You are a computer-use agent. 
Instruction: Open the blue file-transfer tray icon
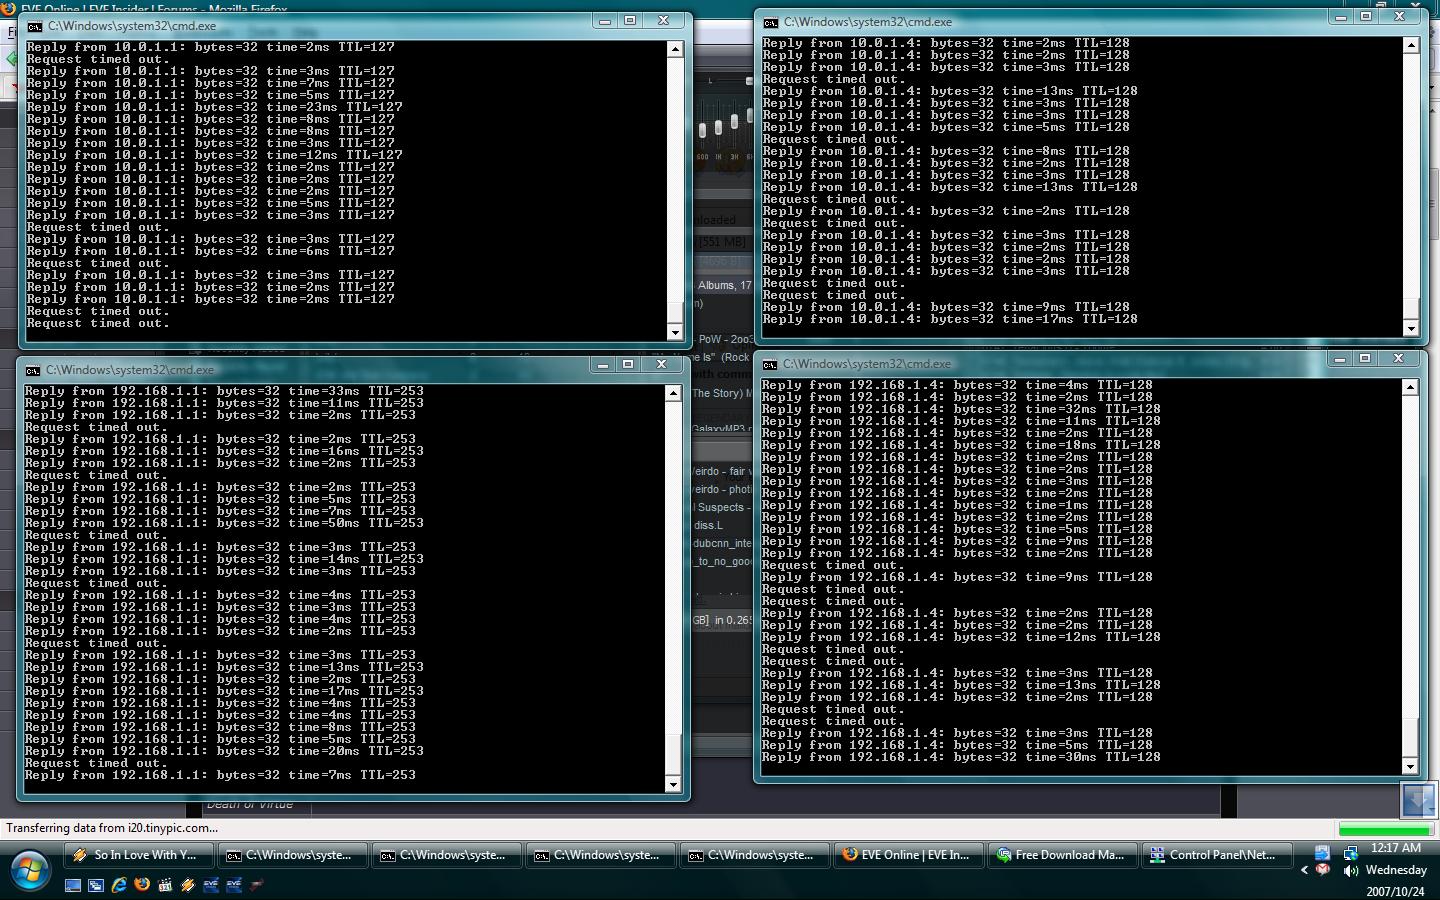click(x=1322, y=853)
